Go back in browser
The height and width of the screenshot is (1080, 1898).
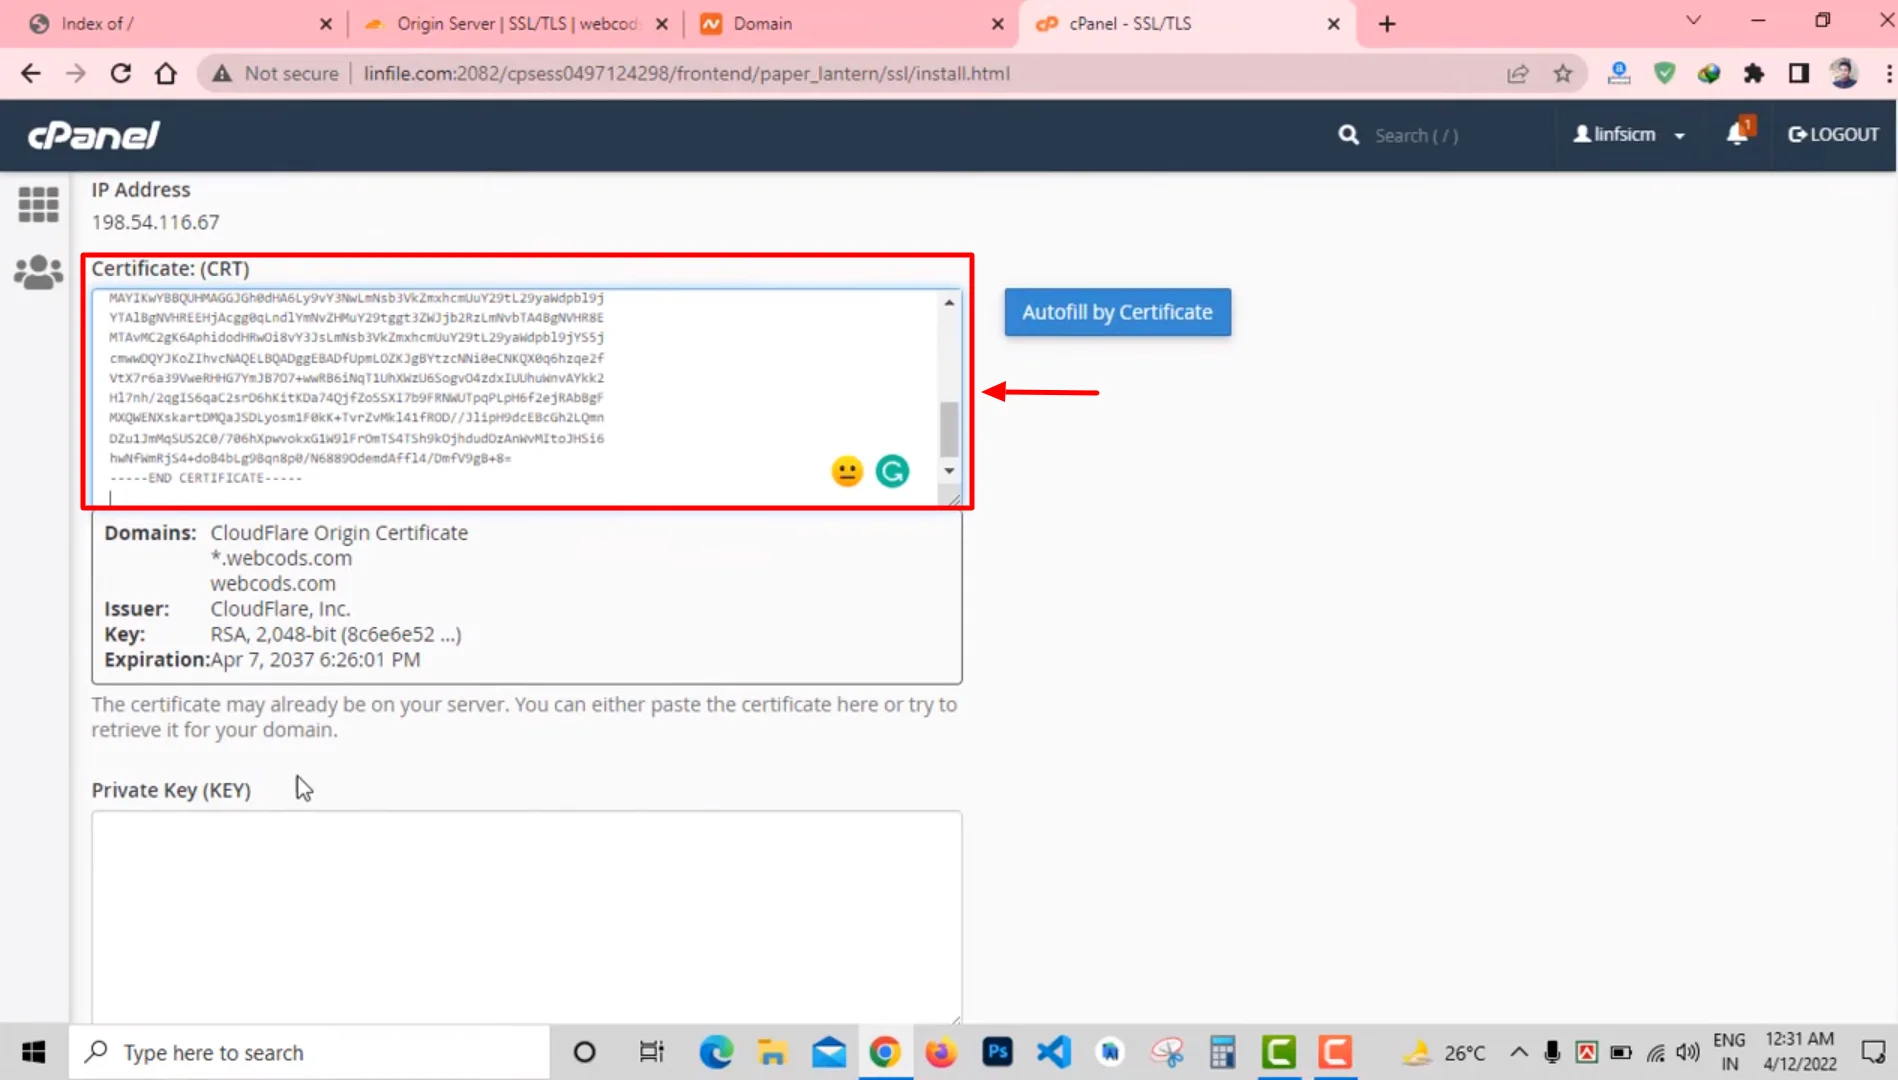pos(31,73)
